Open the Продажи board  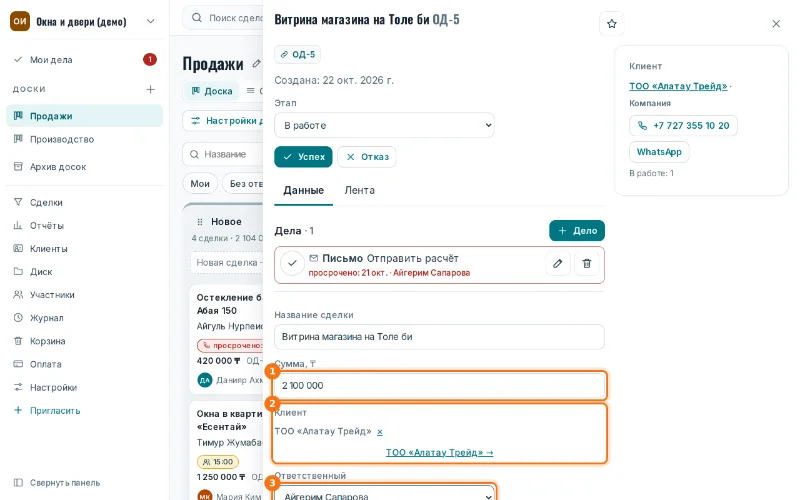[x=84, y=116]
